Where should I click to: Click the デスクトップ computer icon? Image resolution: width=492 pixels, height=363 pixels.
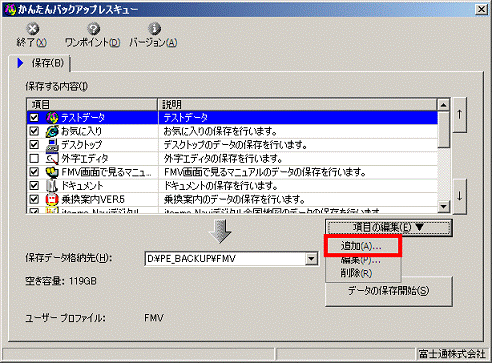pos(52,145)
